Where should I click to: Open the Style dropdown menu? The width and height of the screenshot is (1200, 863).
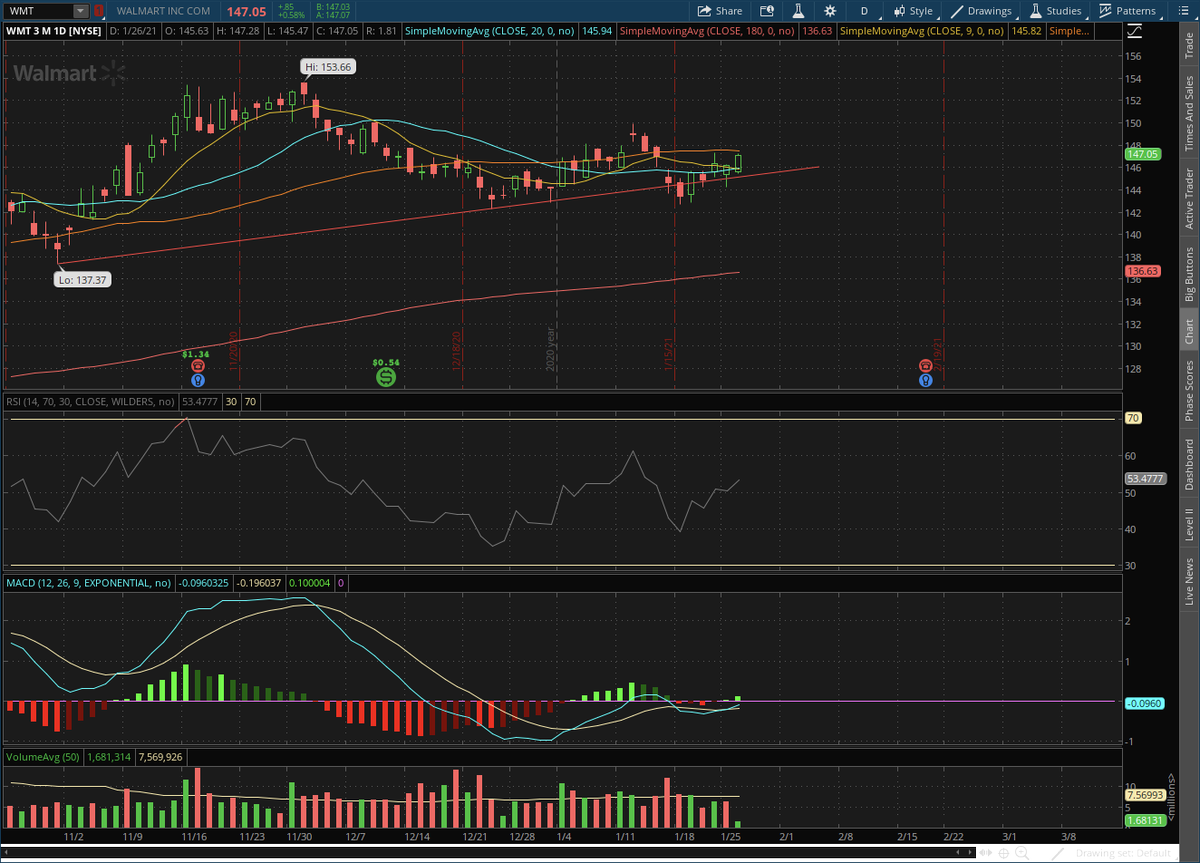coord(912,11)
